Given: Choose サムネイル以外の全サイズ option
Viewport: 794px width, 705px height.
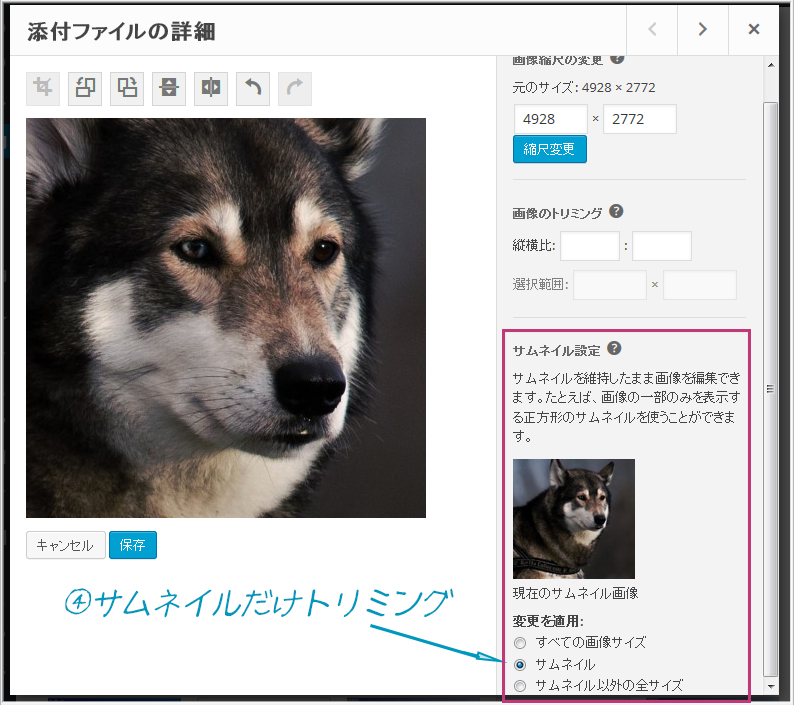Looking at the screenshot, I should 520,685.
